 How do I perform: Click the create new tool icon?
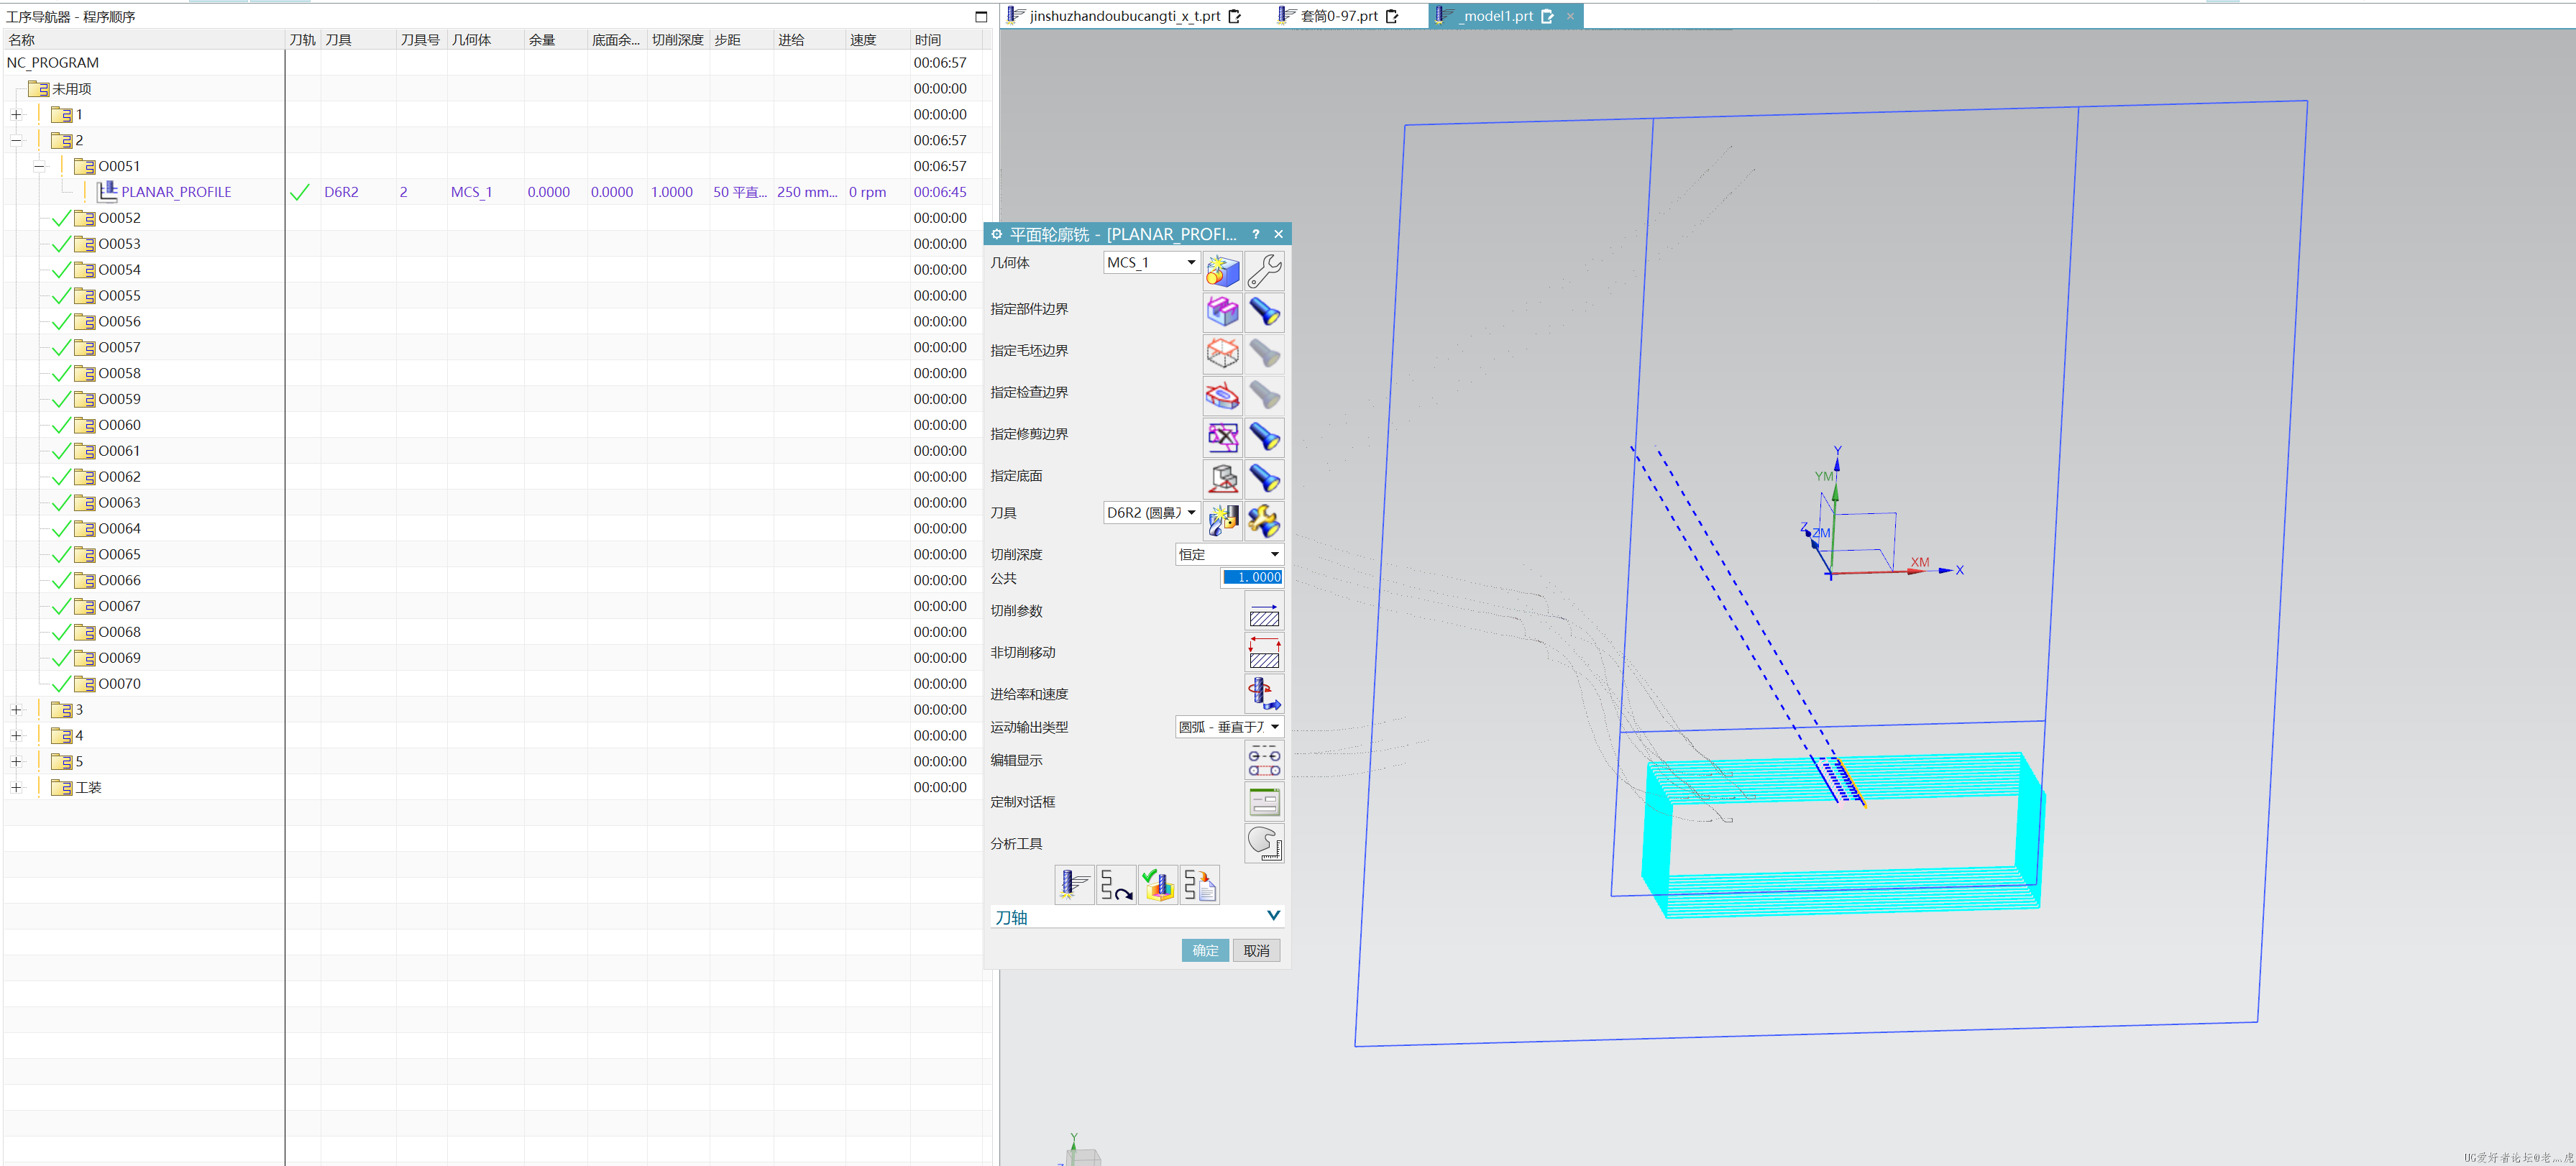1222,521
